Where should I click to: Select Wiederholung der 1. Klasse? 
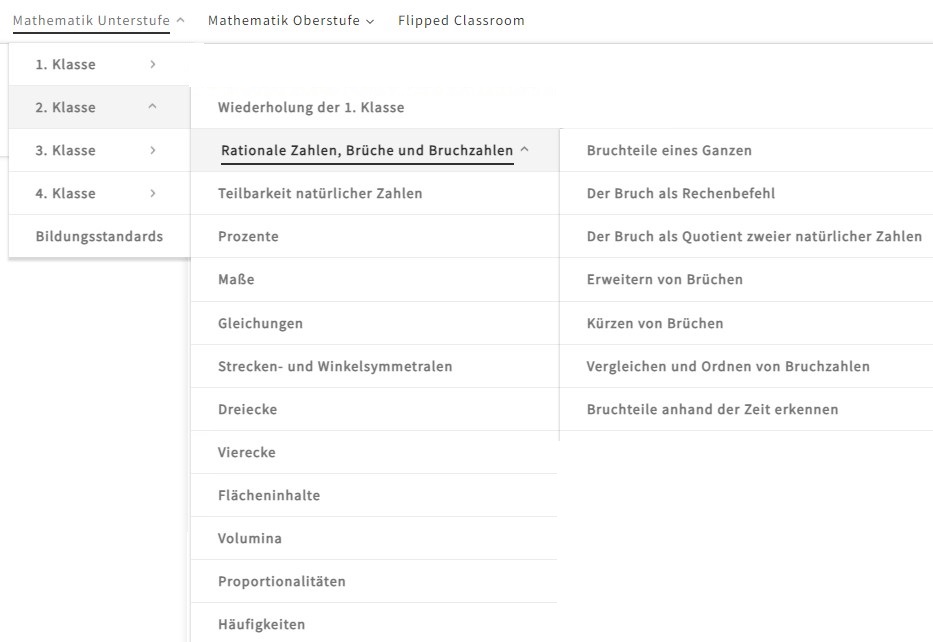311,108
